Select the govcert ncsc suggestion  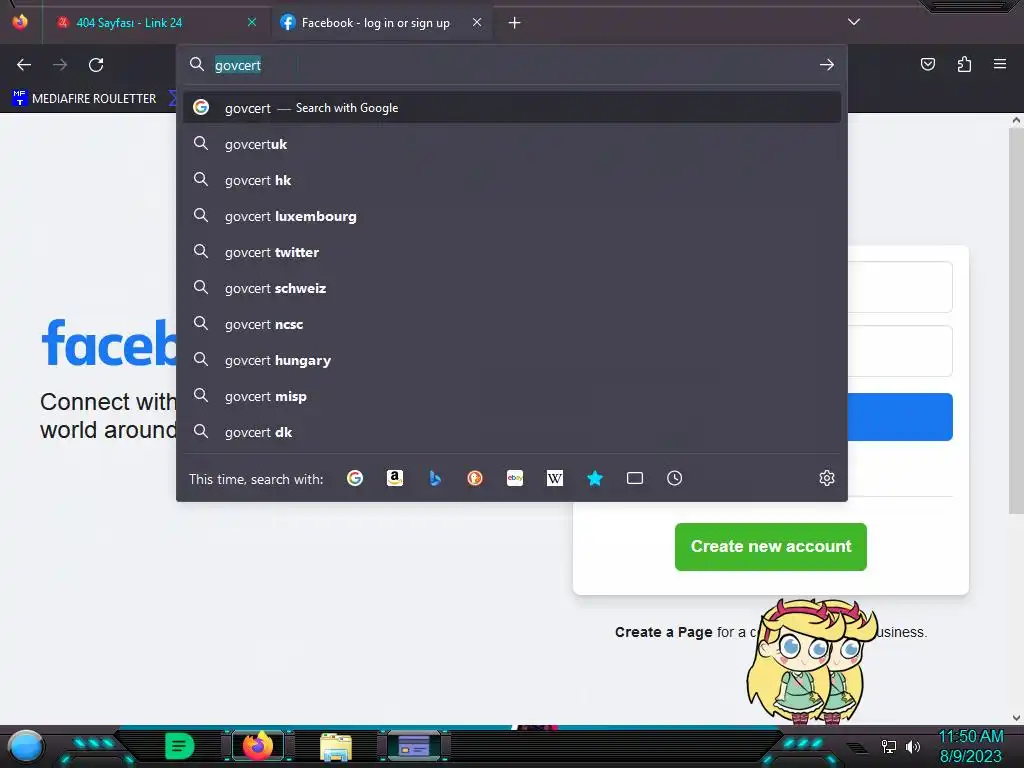tap(512, 324)
